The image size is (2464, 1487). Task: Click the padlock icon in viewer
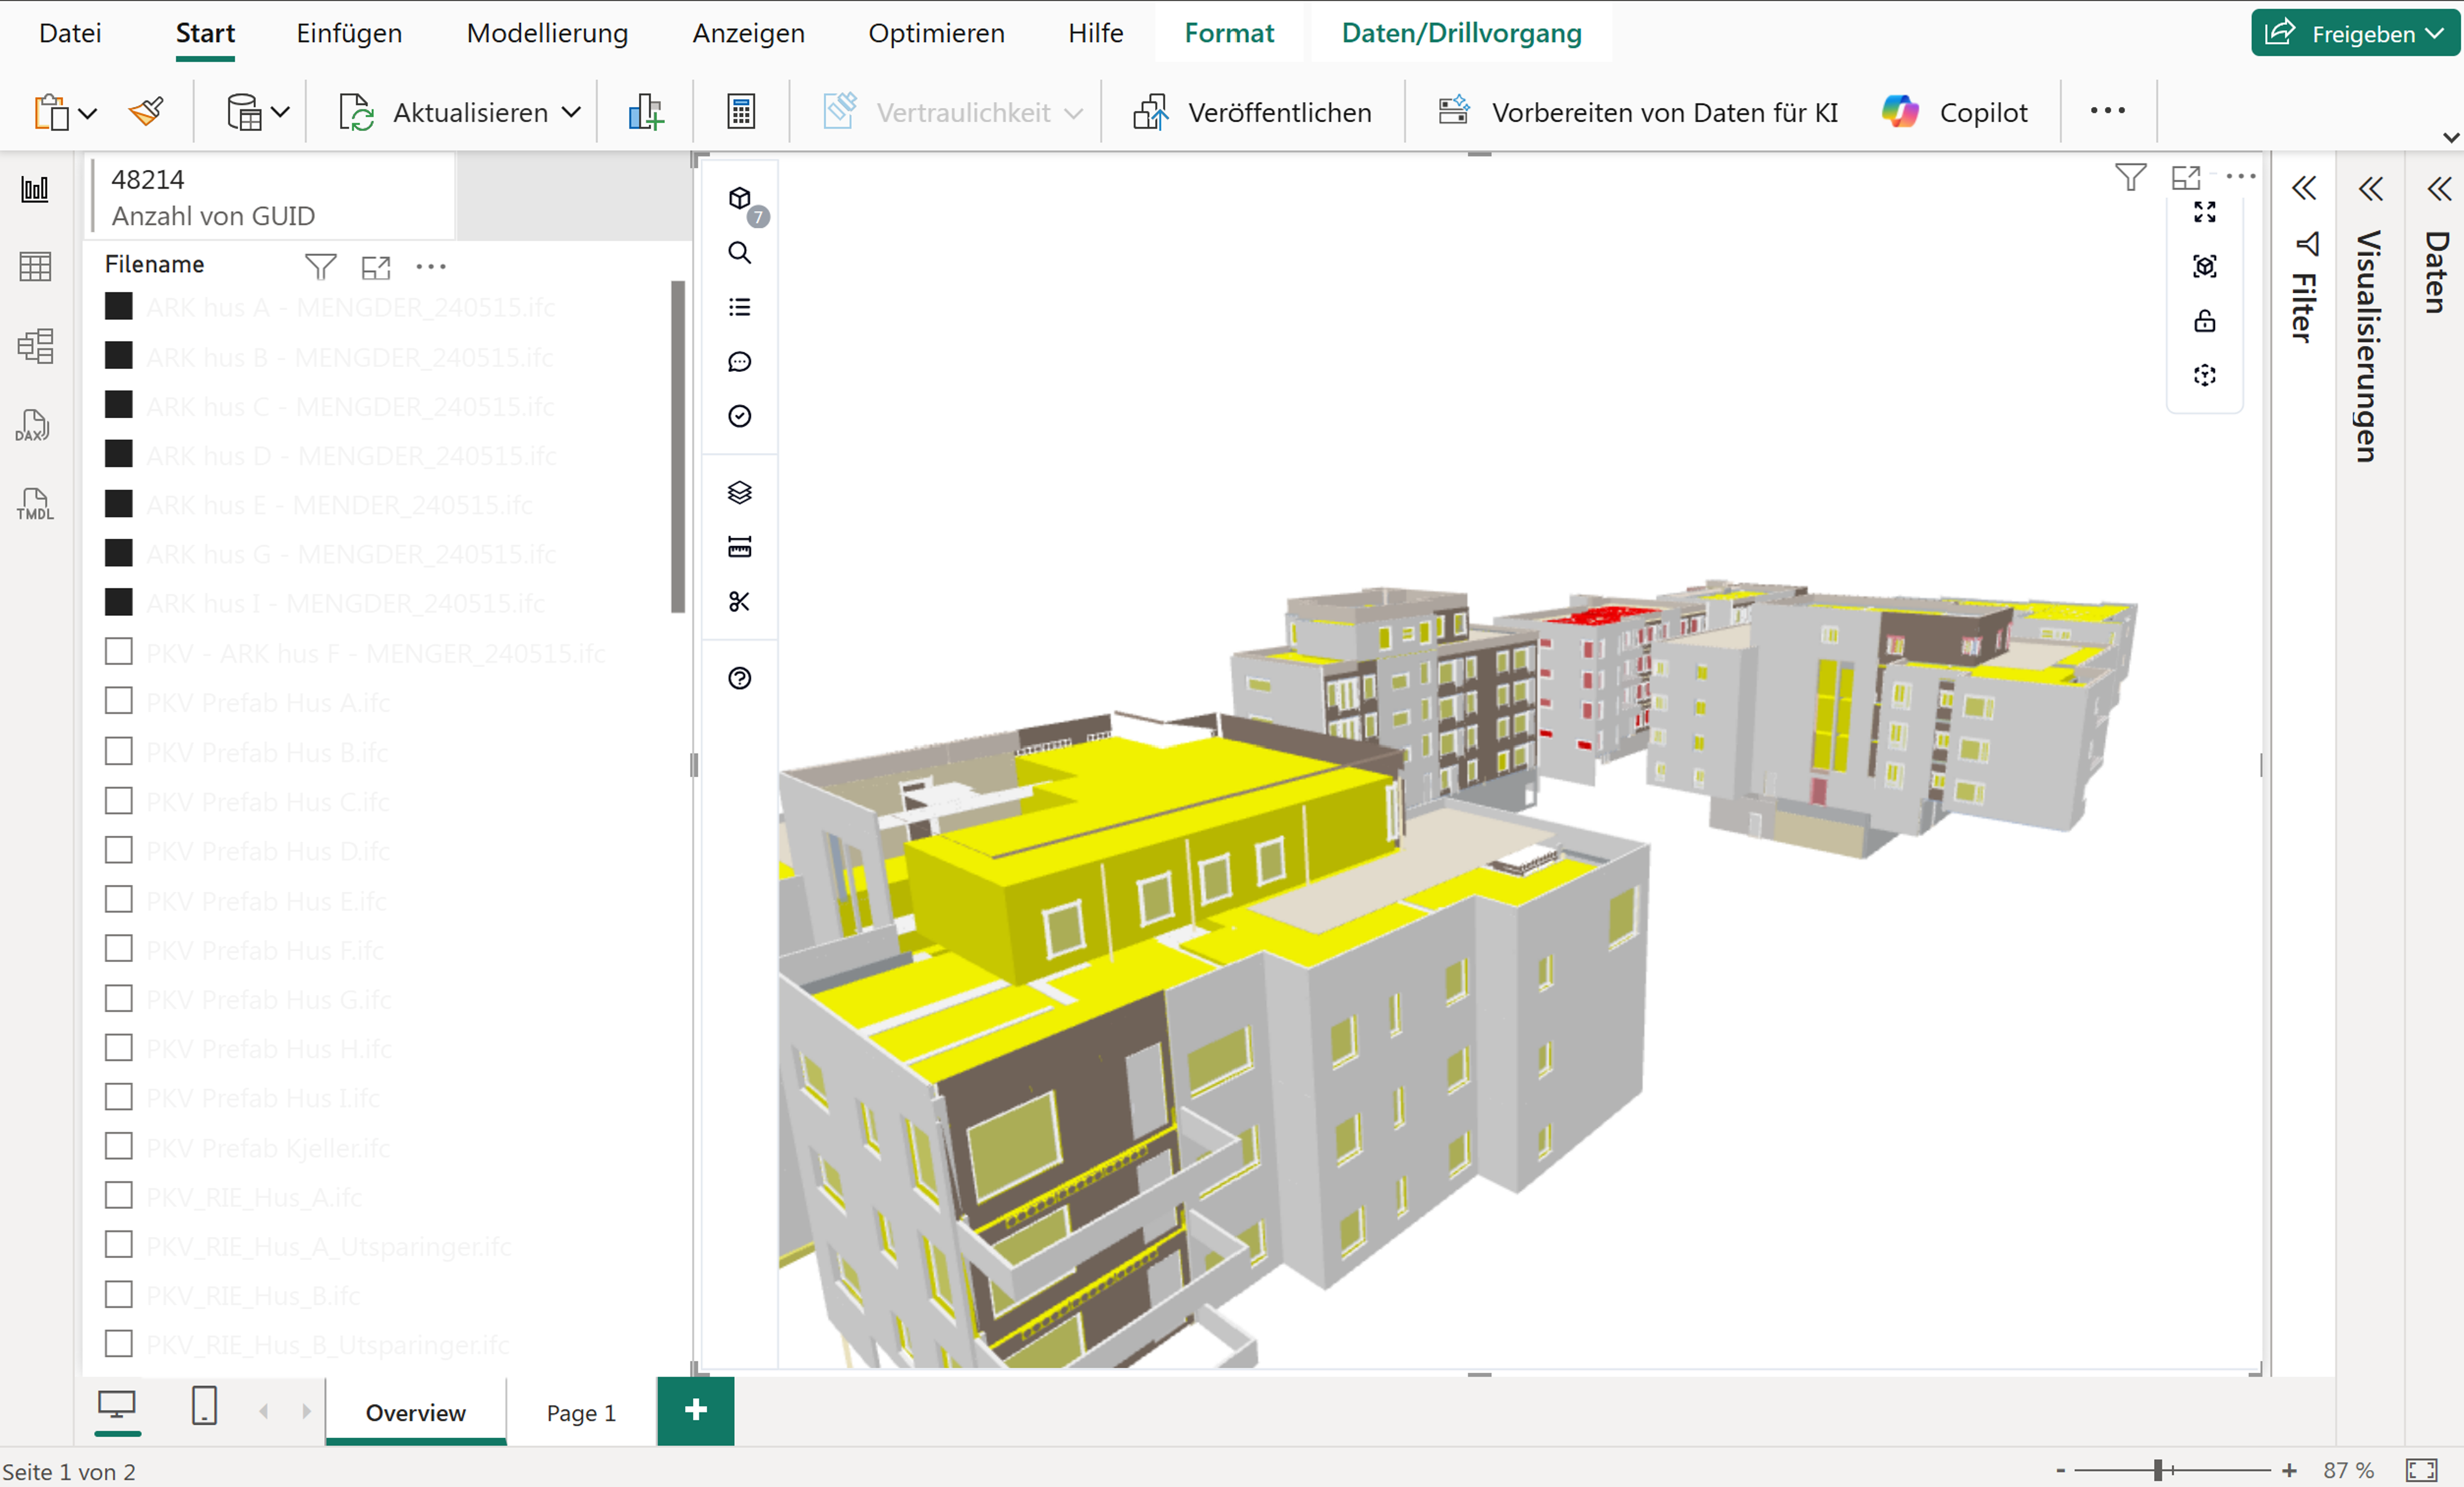2204,321
